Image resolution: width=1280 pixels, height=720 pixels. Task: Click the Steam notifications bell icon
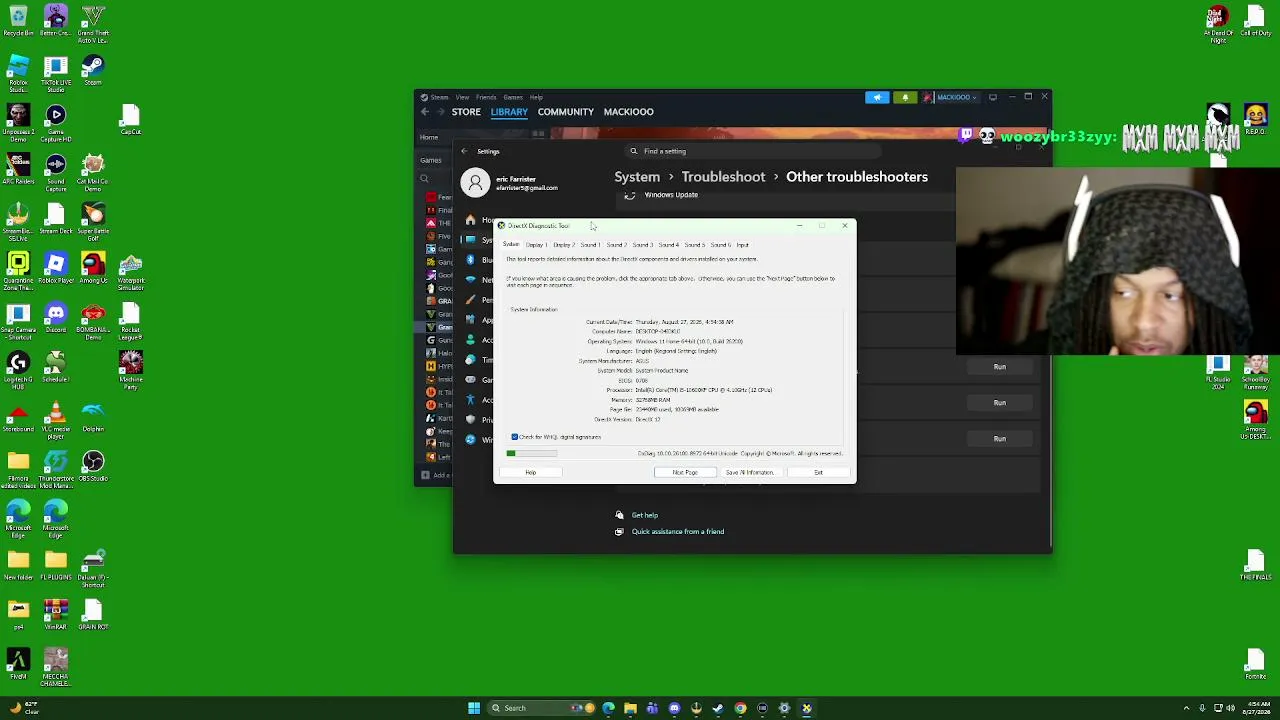coord(905,97)
